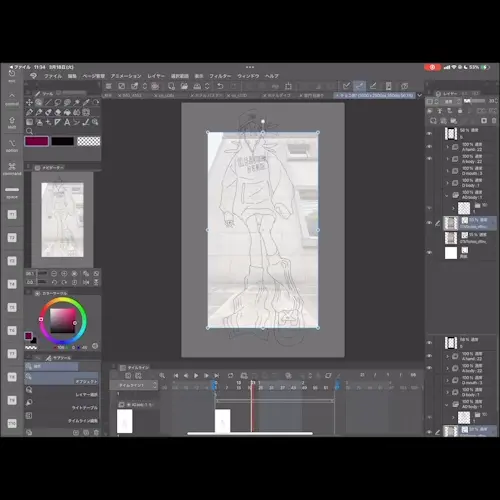The image size is (500, 500).
Task: Expand the nested folder inside AD:body
Action: (453, 208)
